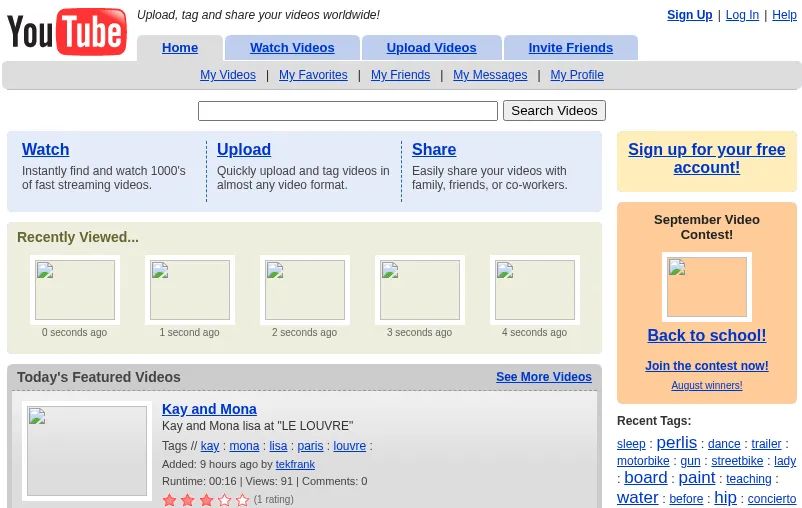Open the August winners! link
The width and height of the screenshot is (802, 508).
[707, 385]
